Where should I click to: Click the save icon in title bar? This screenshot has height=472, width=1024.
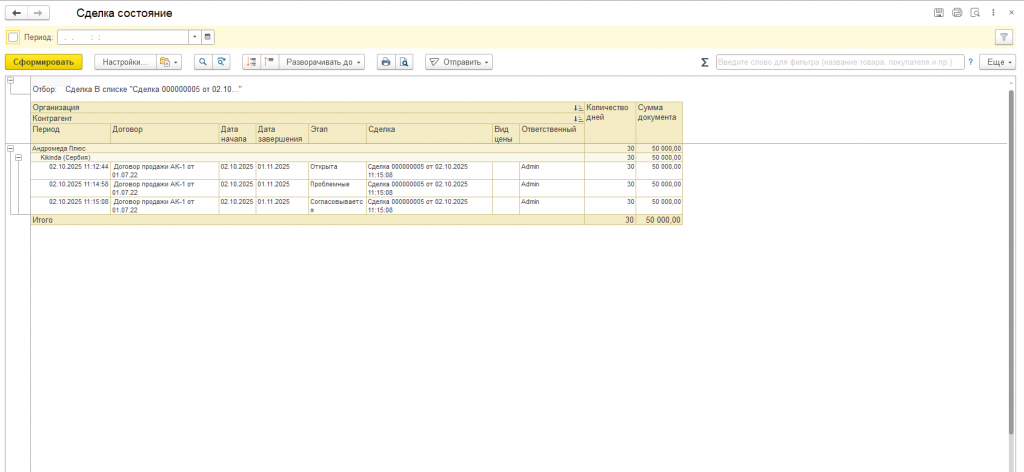click(x=938, y=13)
